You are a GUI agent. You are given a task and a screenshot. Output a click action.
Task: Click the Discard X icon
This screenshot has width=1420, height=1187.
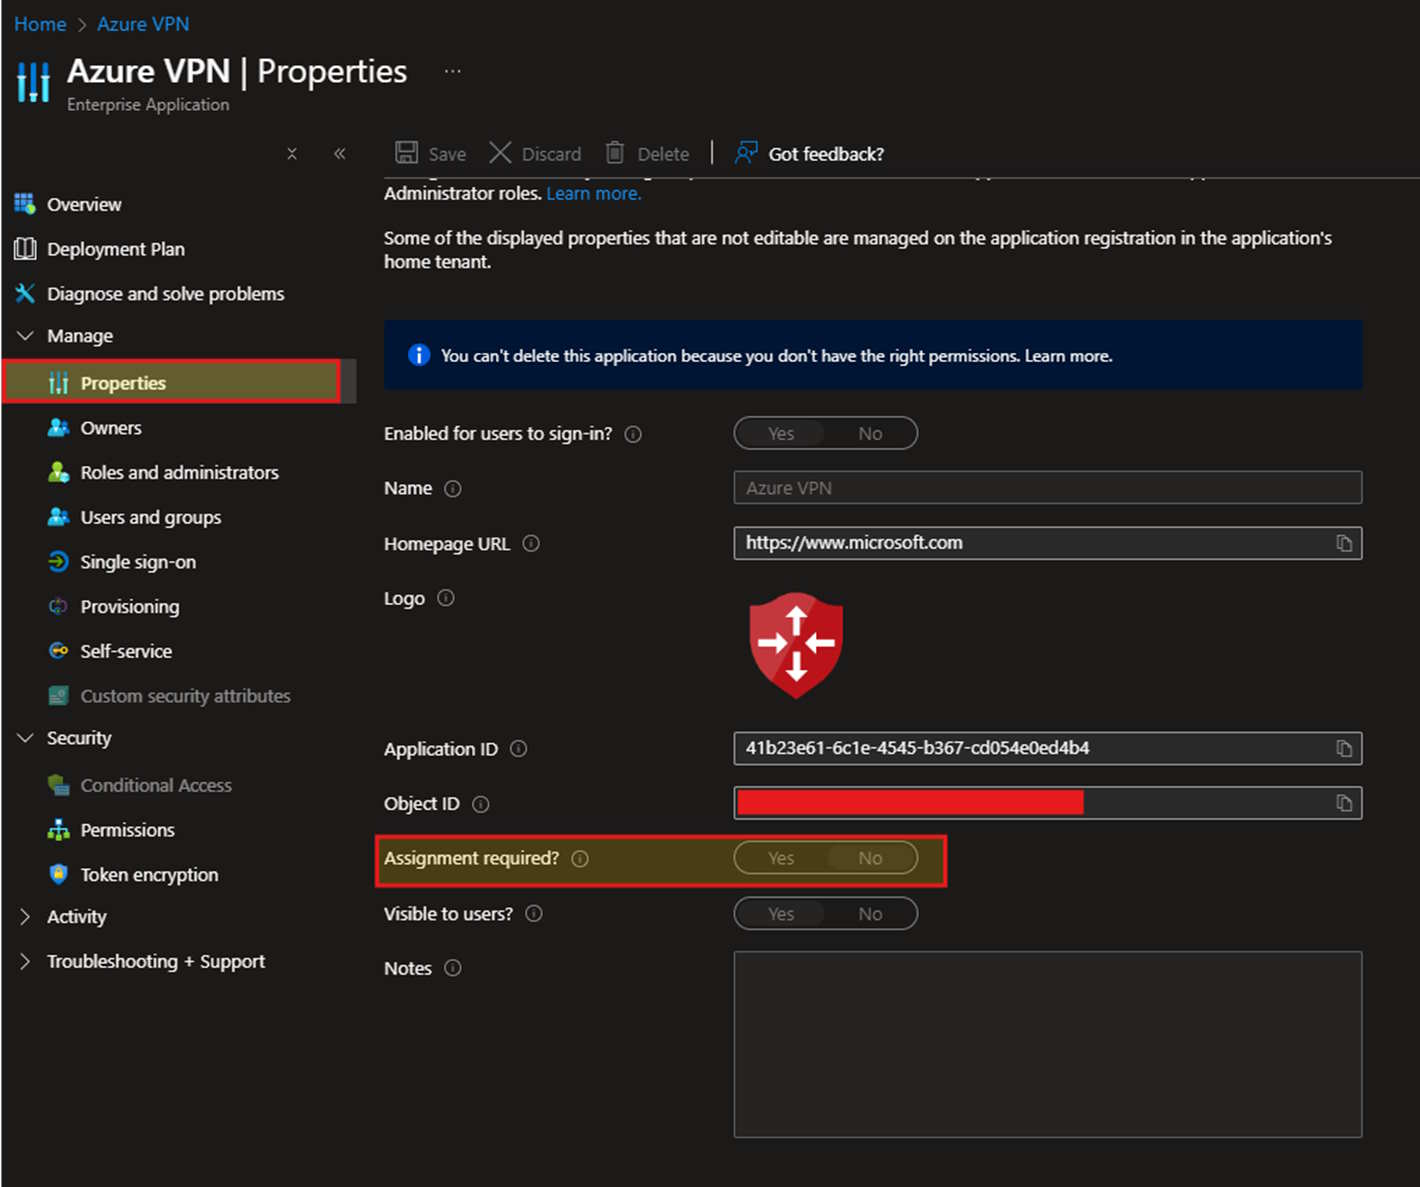click(500, 153)
